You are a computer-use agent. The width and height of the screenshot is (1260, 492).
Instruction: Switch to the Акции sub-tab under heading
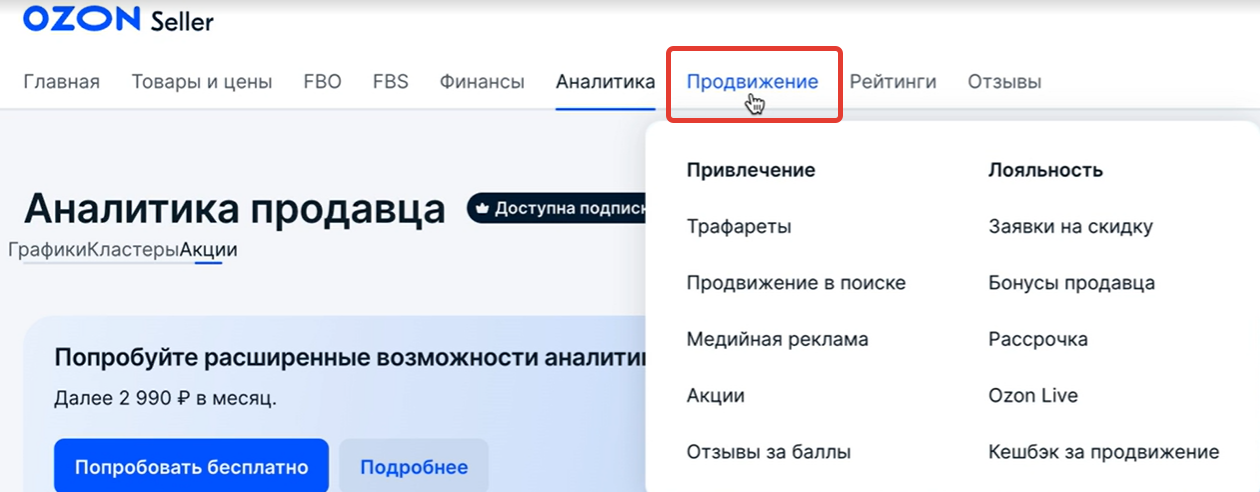tap(209, 250)
